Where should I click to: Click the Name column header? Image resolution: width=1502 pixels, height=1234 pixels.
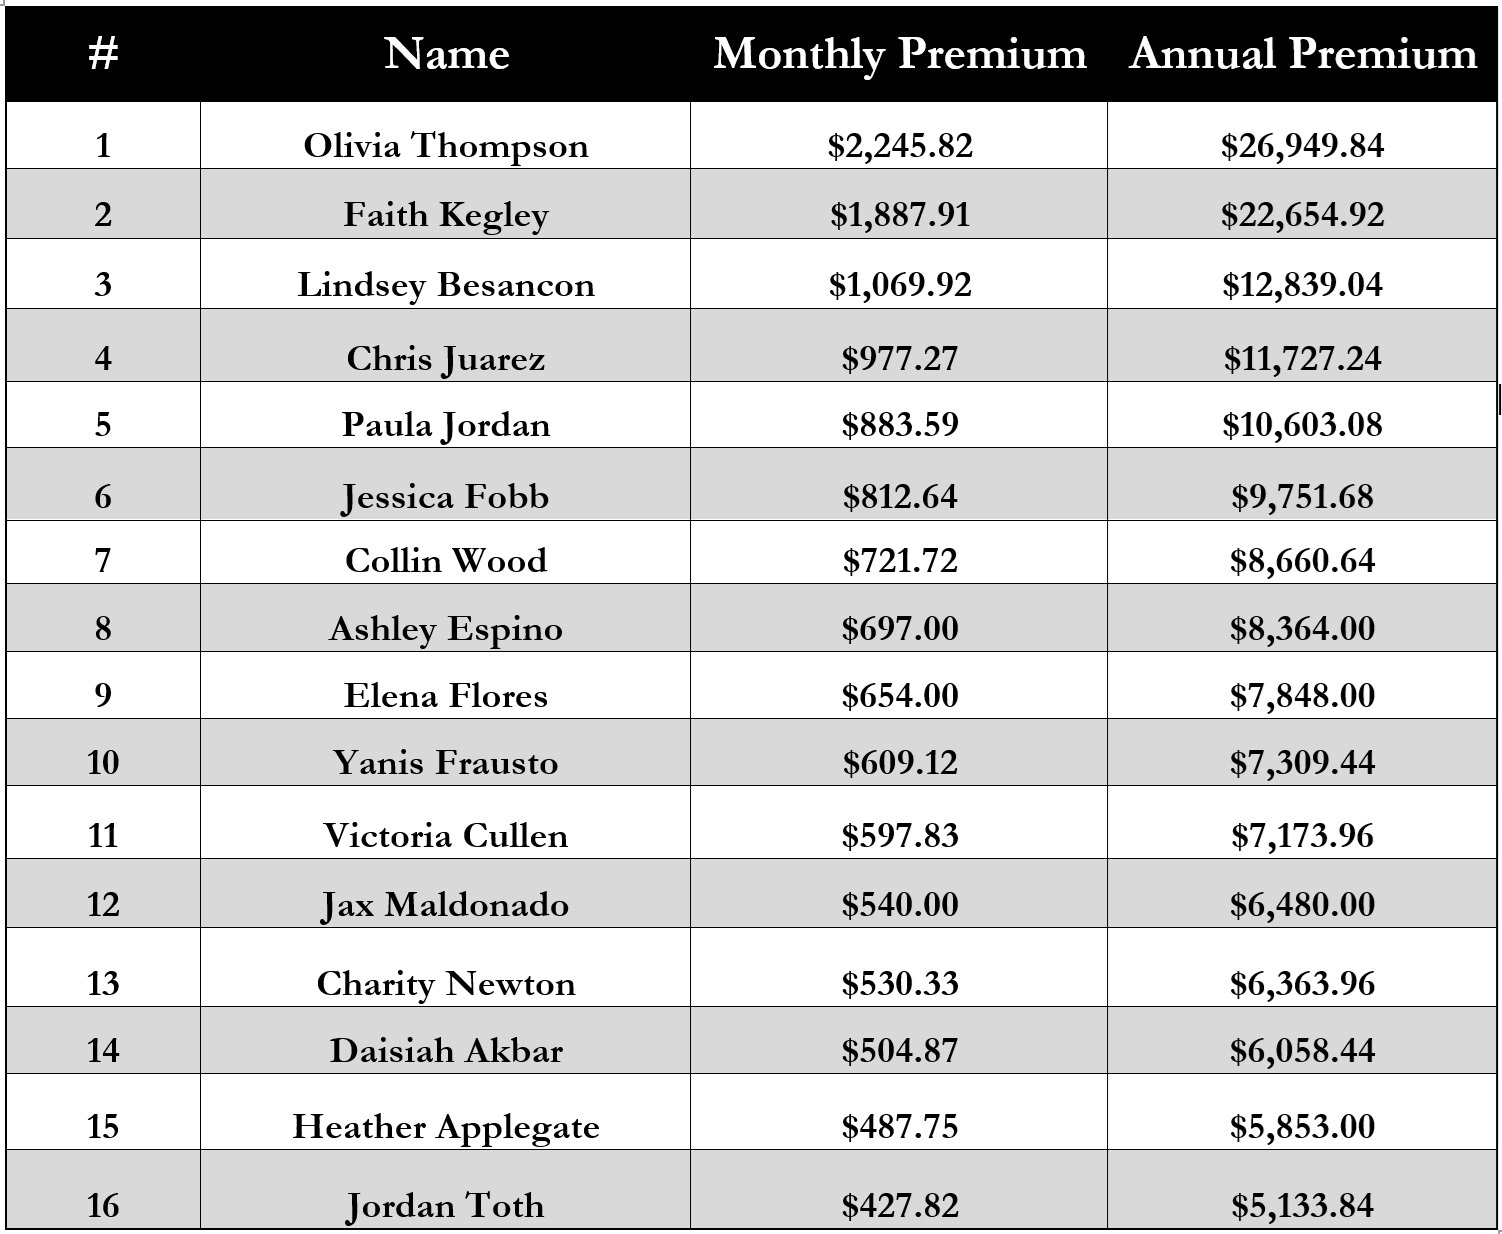445,54
